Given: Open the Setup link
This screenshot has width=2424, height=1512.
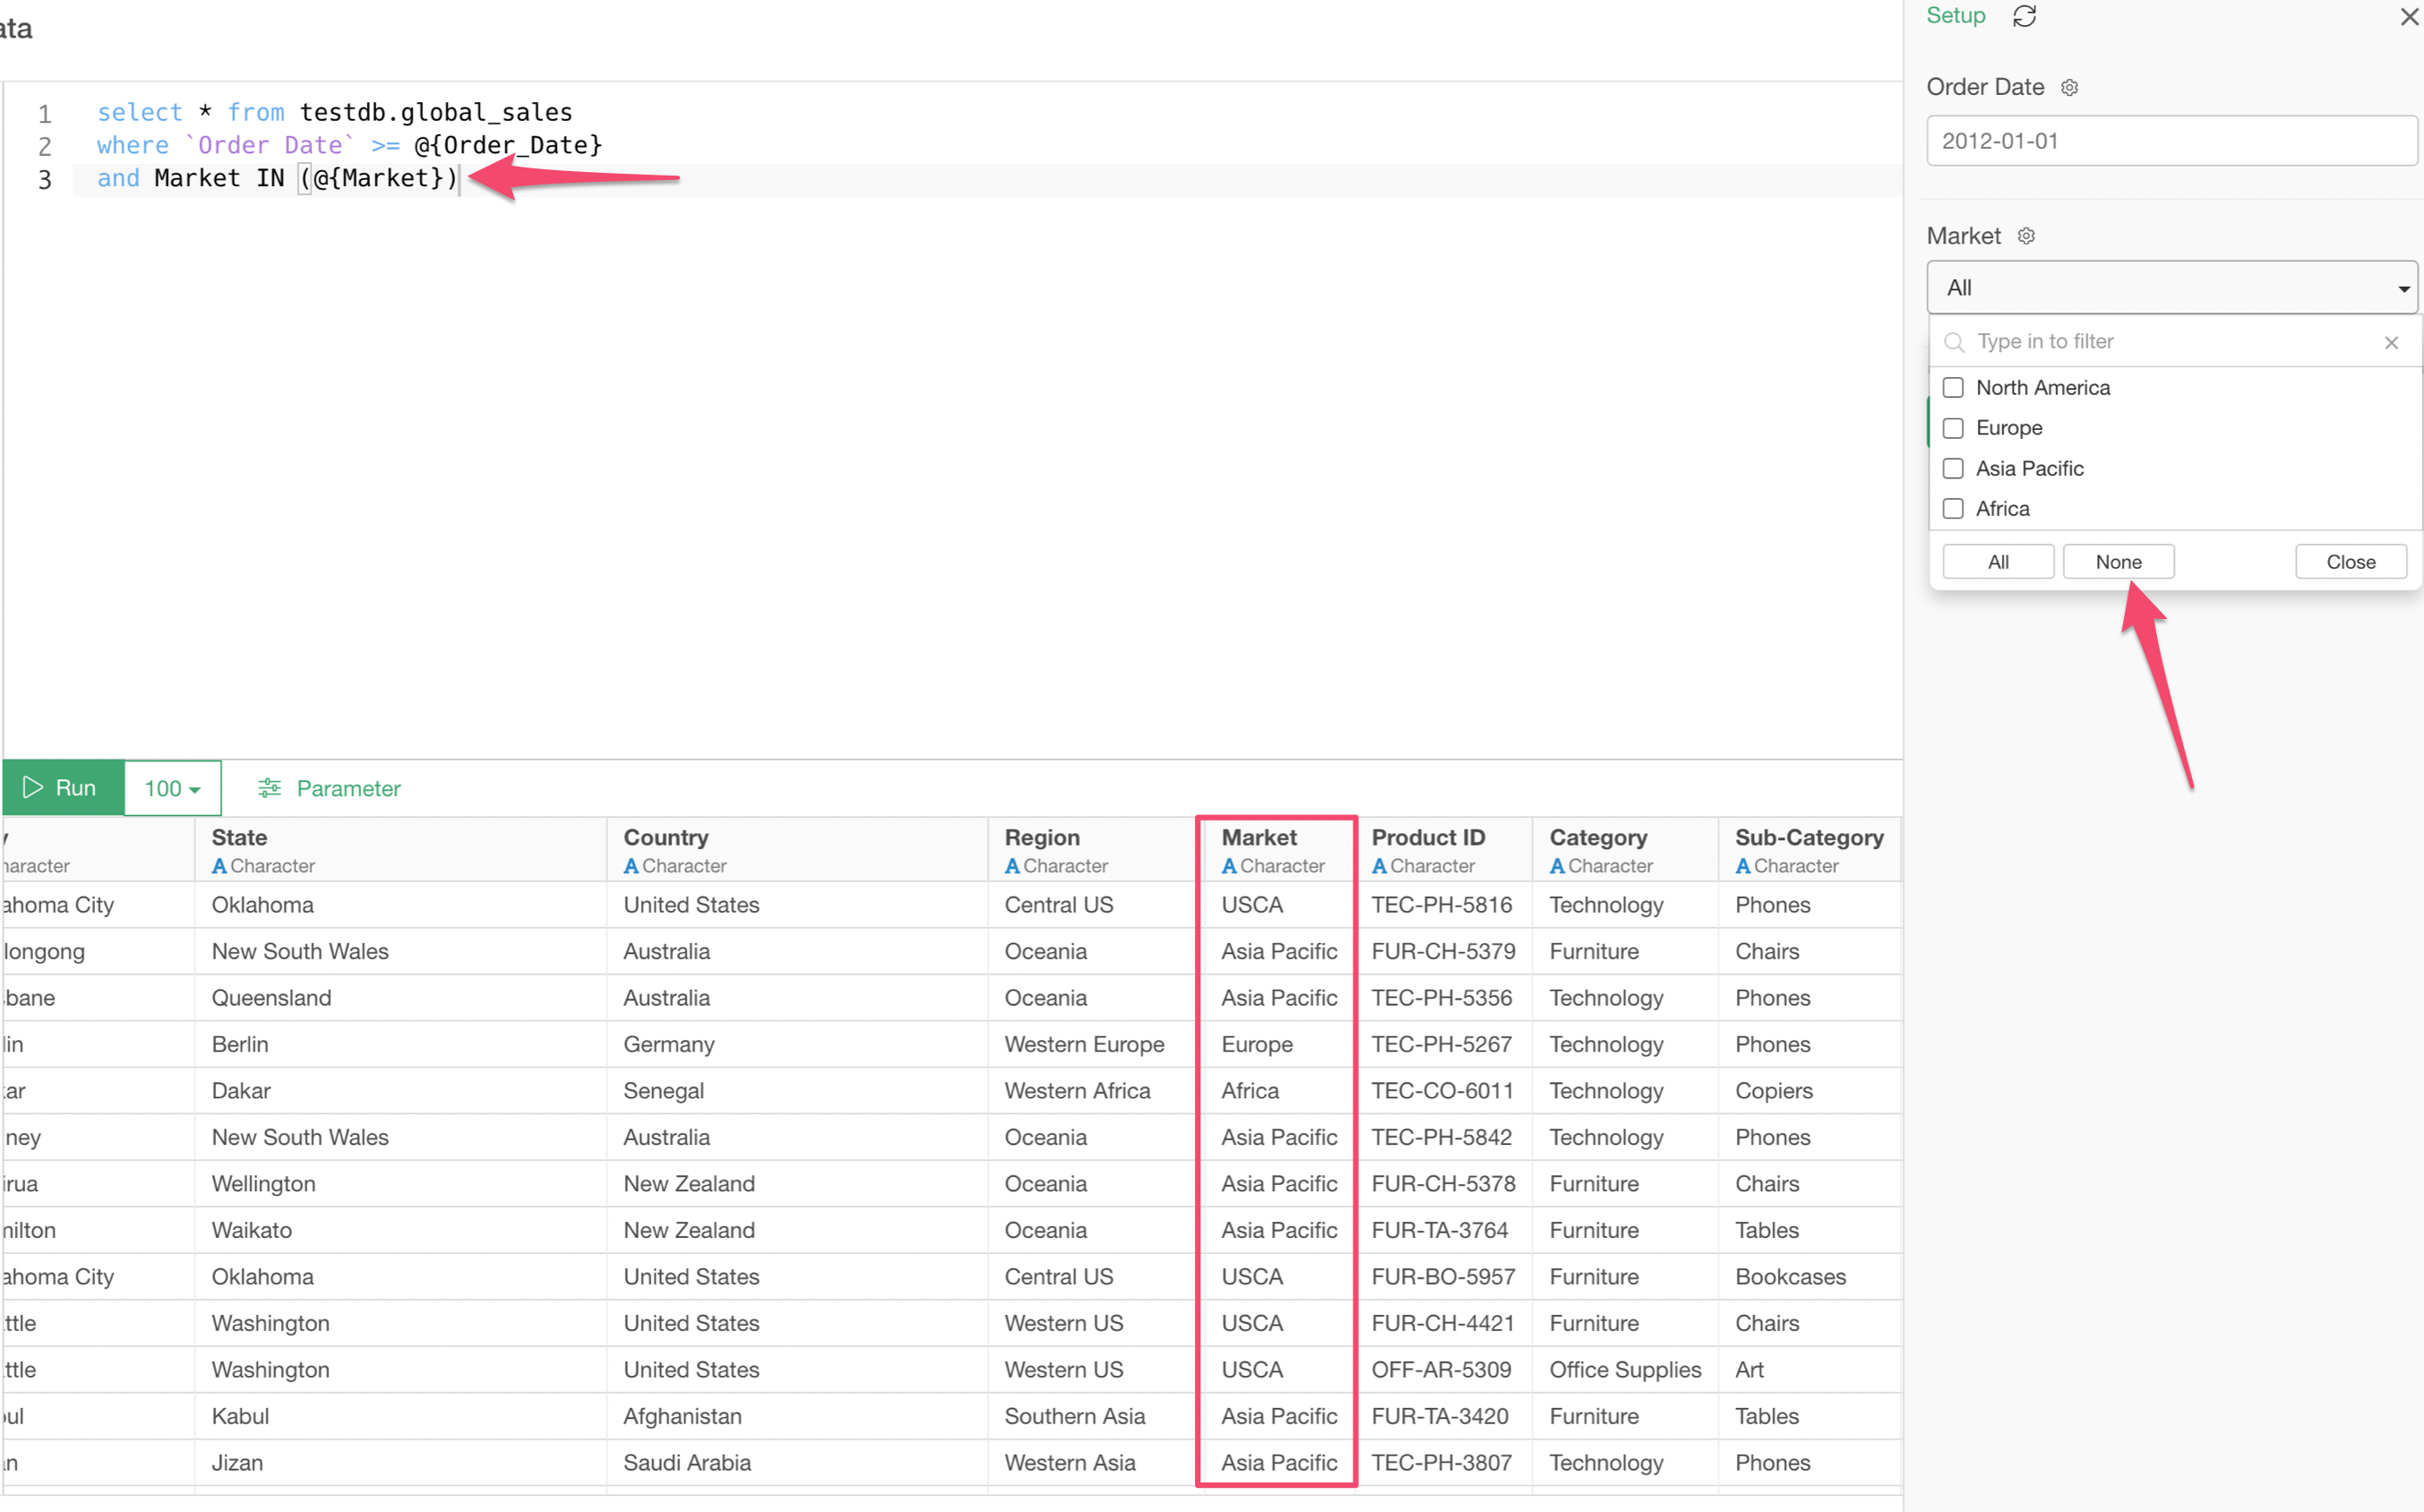Looking at the screenshot, I should [1955, 16].
